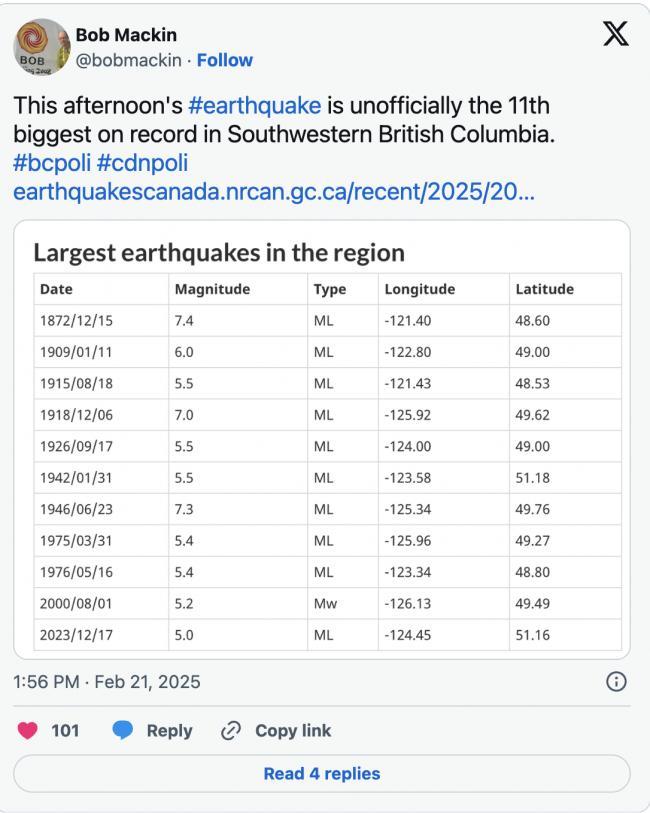Click the Copy link text
The image size is (650, 813).
(292, 731)
